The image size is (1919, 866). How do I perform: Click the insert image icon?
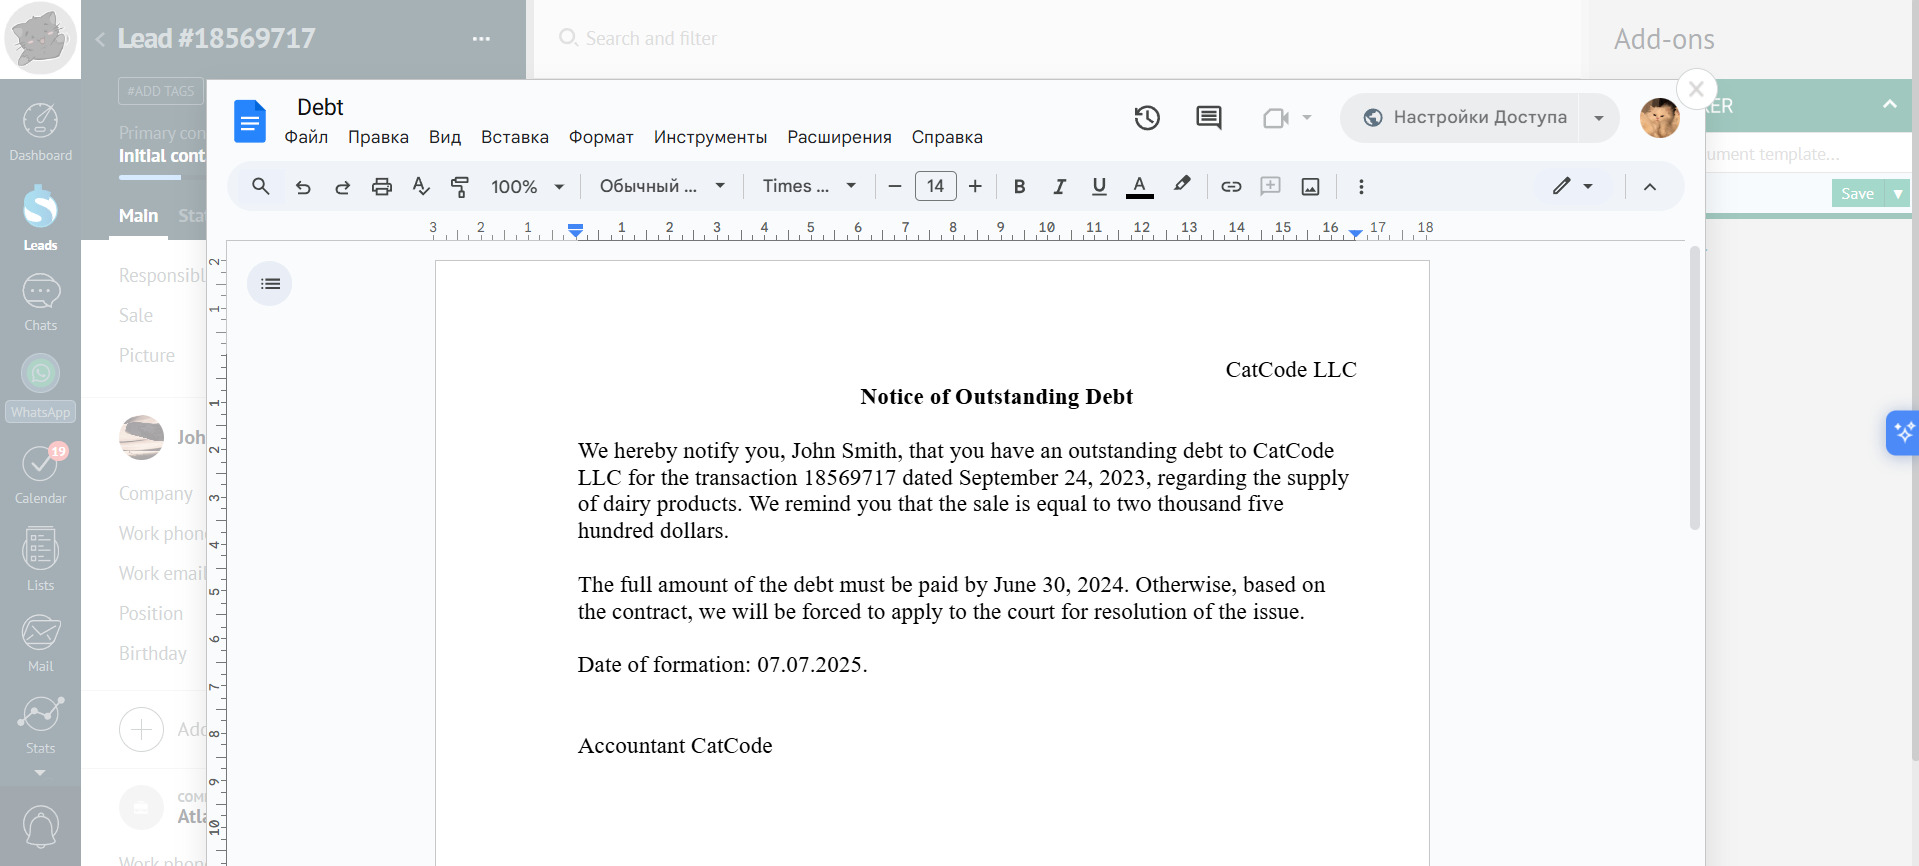pos(1310,187)
